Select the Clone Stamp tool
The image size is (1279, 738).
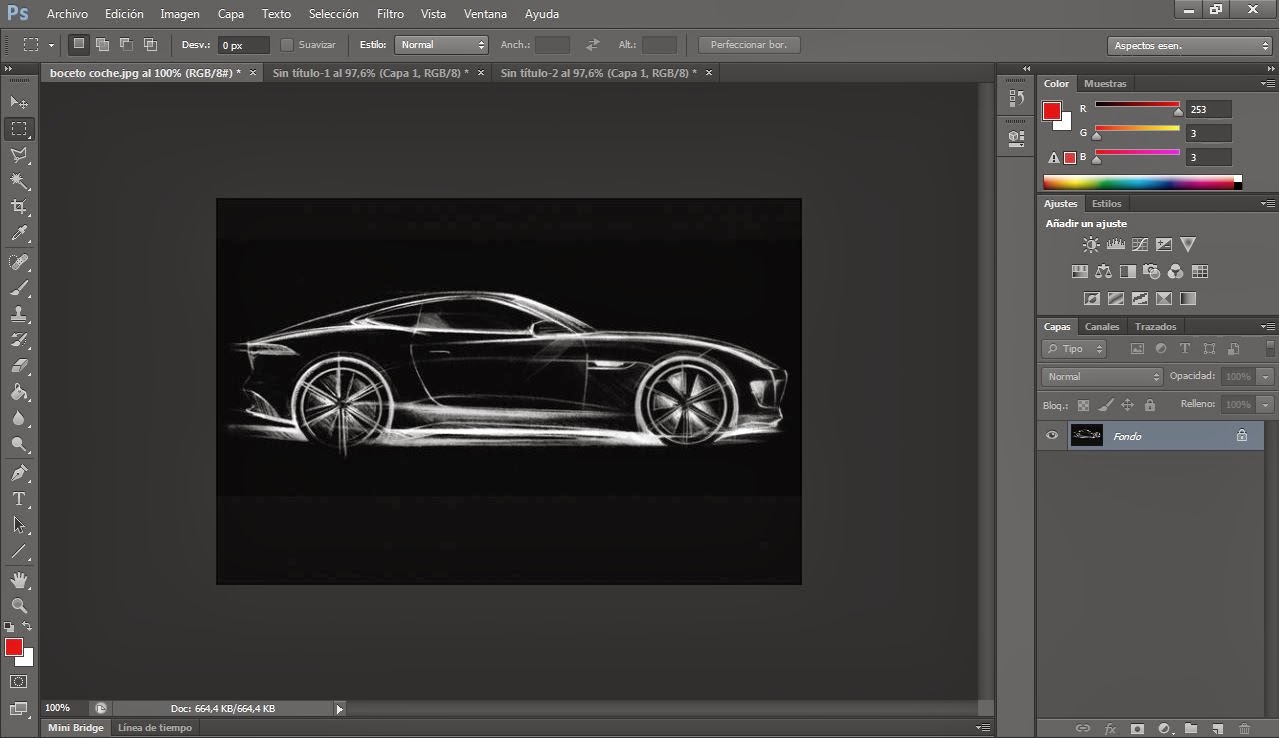(19, 314)
